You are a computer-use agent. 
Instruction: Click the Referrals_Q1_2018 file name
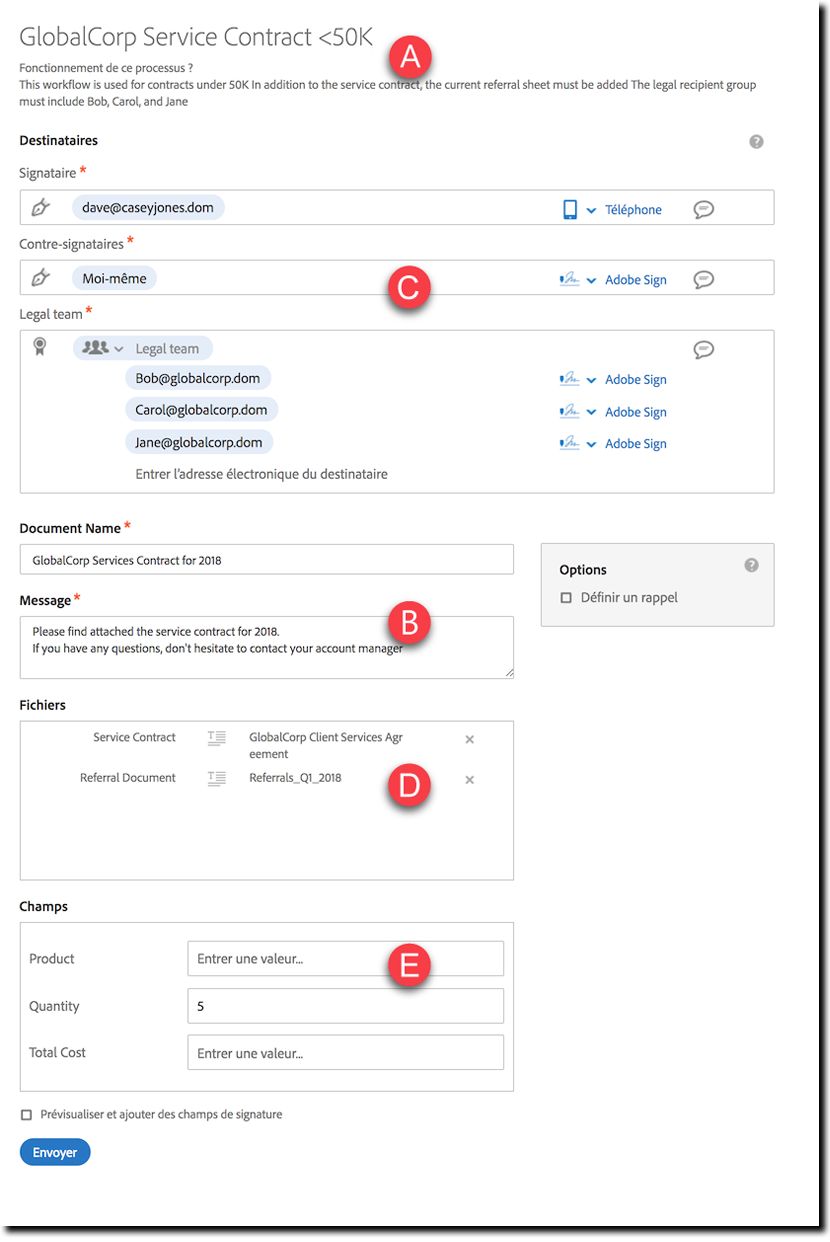[x=295, y=777]
